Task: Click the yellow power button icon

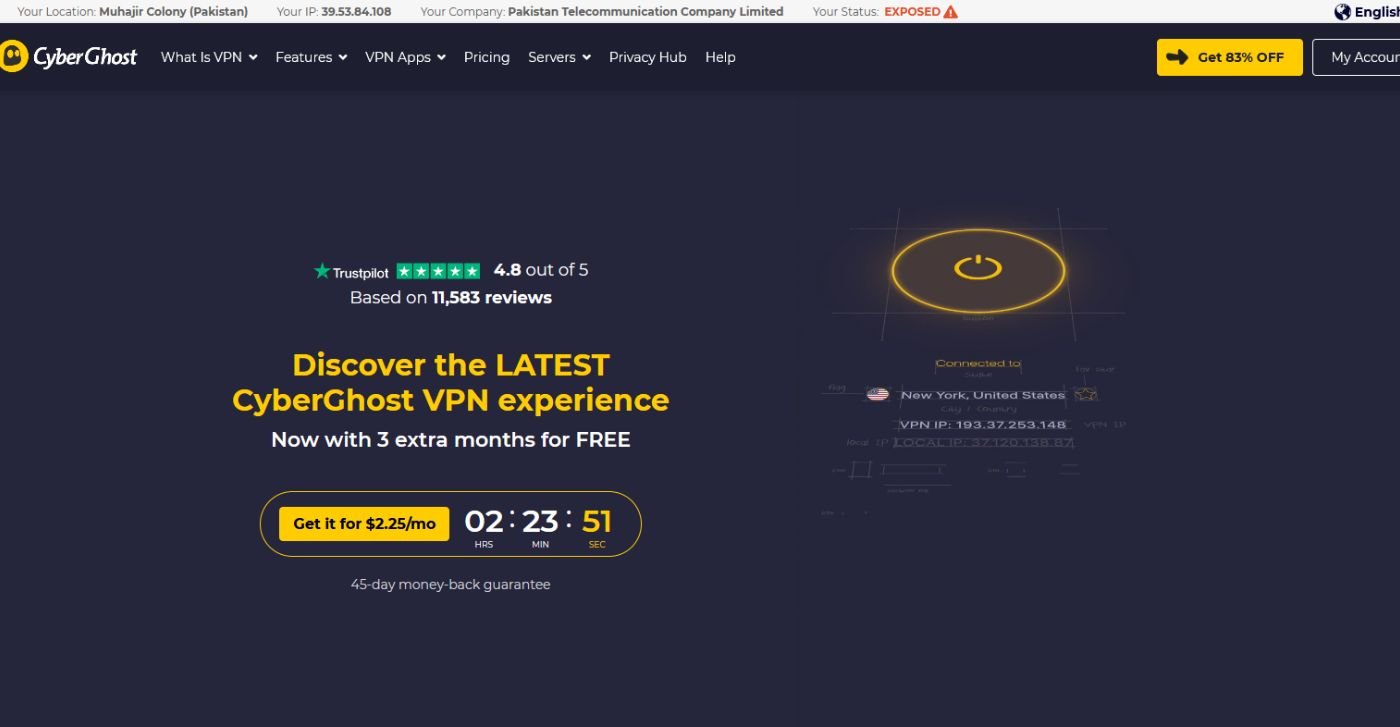Action: [x=977, y=267]
